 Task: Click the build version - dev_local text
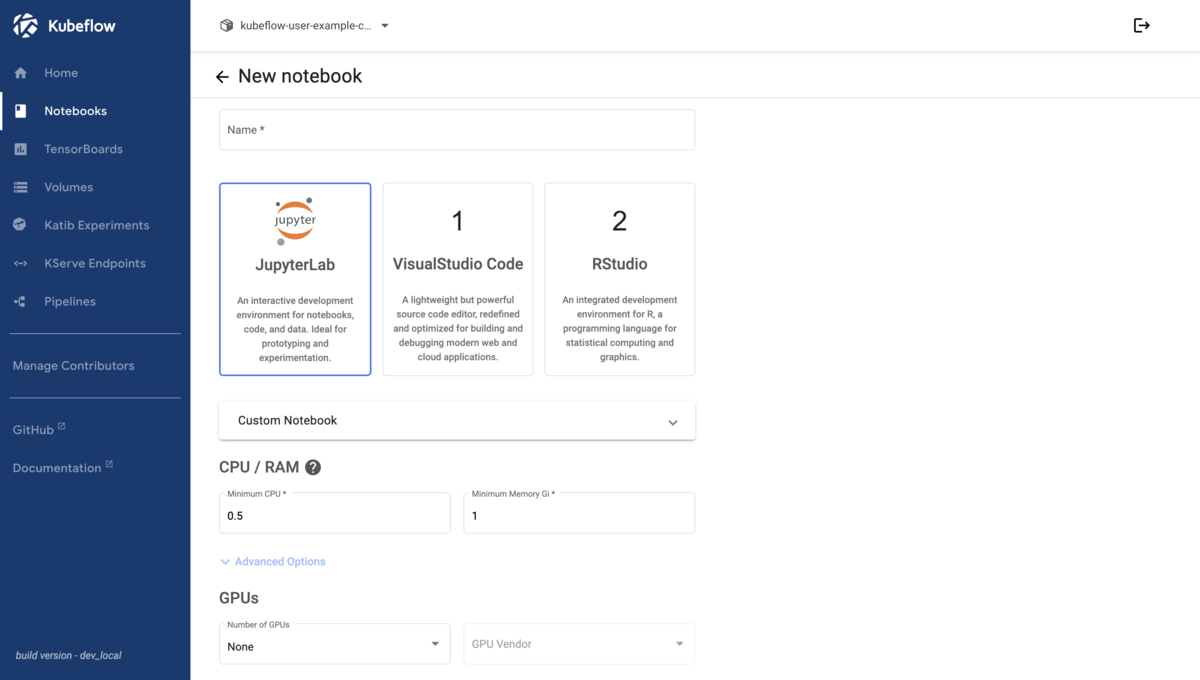click(69, 656)
